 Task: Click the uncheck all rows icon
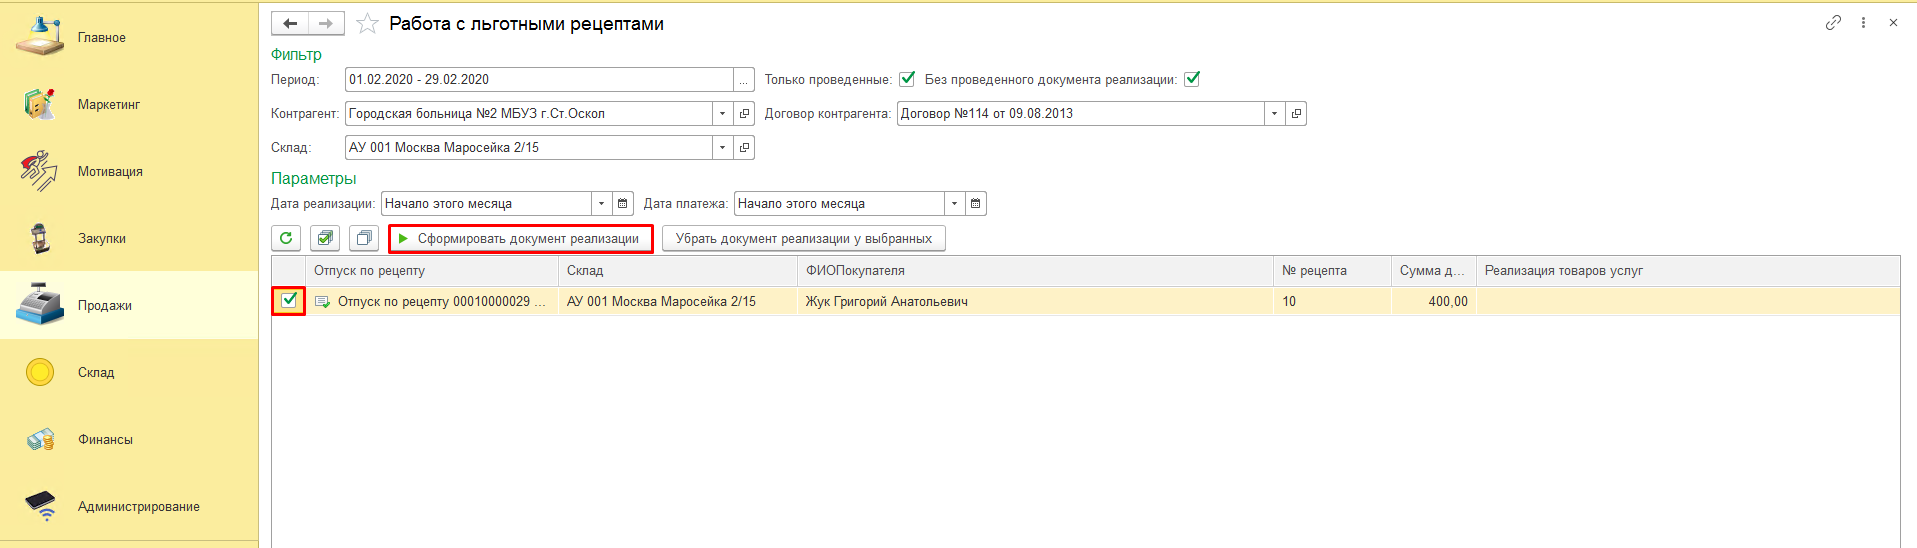pyautogui.click(x=364, y=238)
